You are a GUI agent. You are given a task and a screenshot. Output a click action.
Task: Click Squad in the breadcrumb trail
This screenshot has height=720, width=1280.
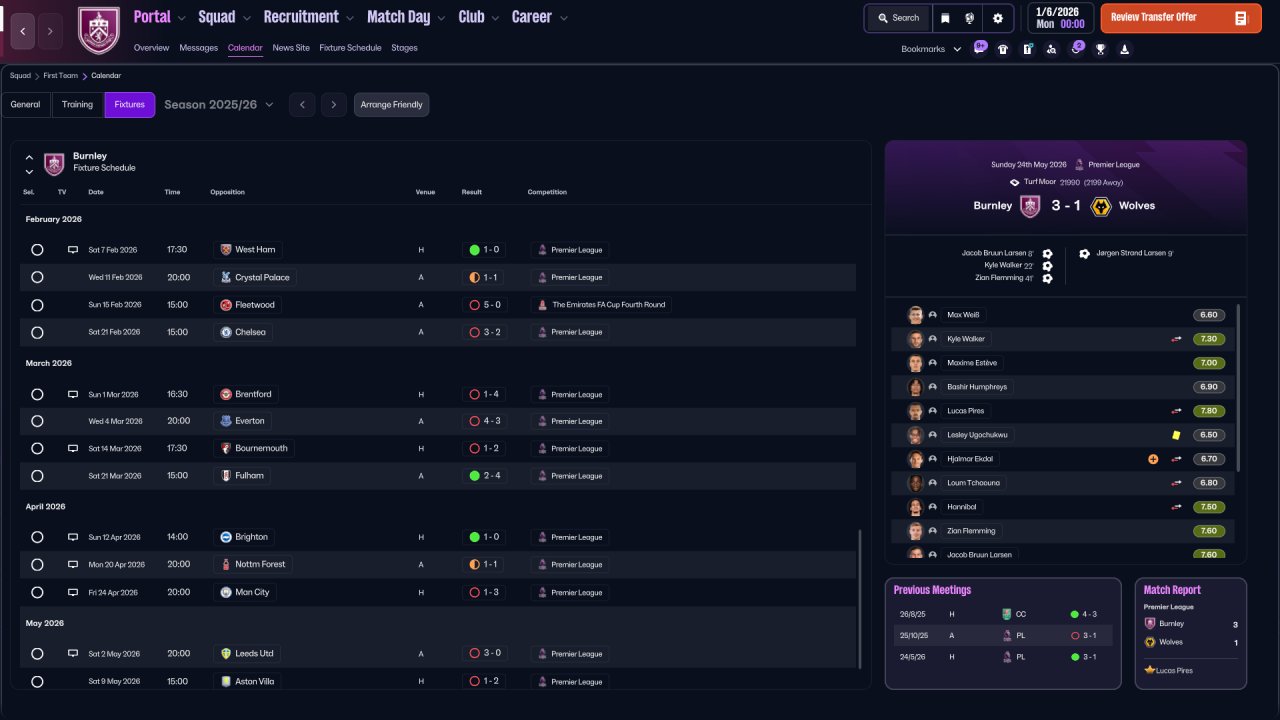20,76
